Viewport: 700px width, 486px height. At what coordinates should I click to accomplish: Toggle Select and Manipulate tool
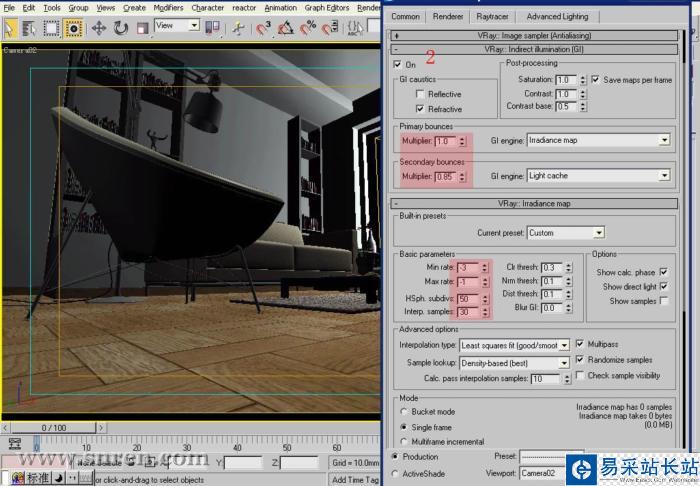(238, 29)
